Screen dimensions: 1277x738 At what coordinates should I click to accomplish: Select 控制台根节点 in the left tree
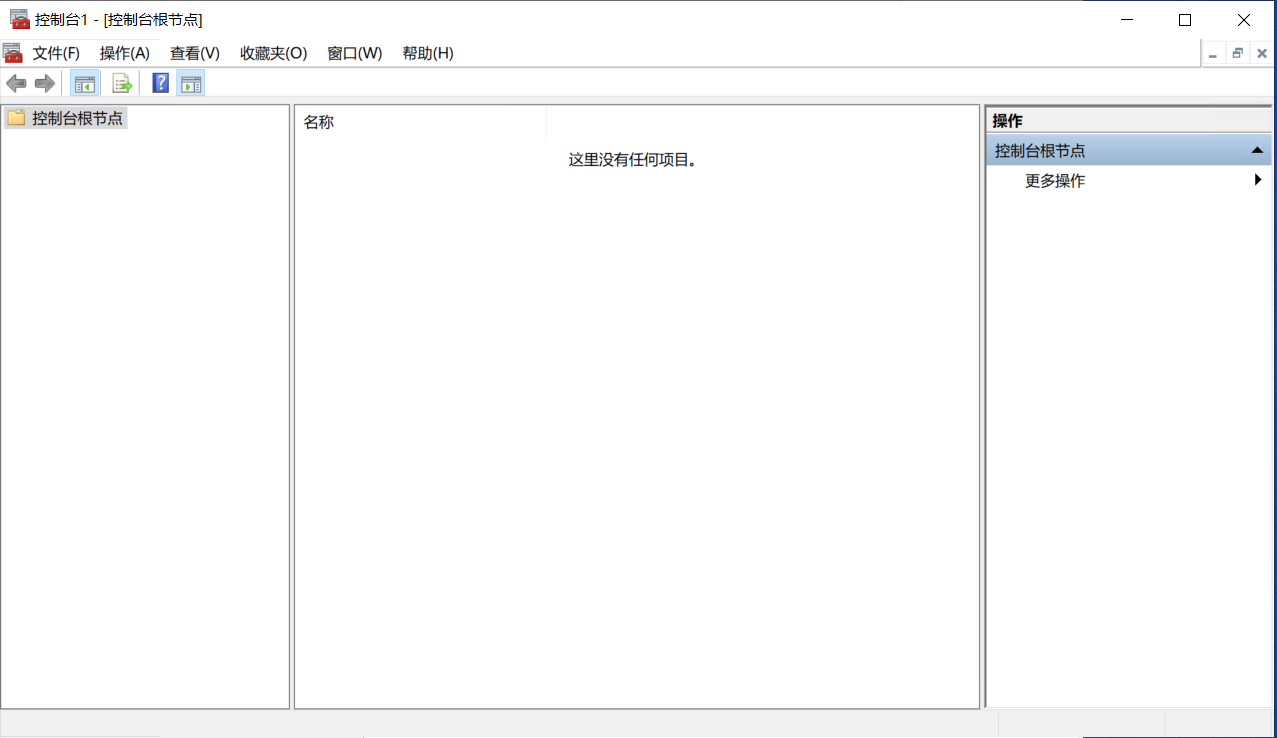[66, 118]
